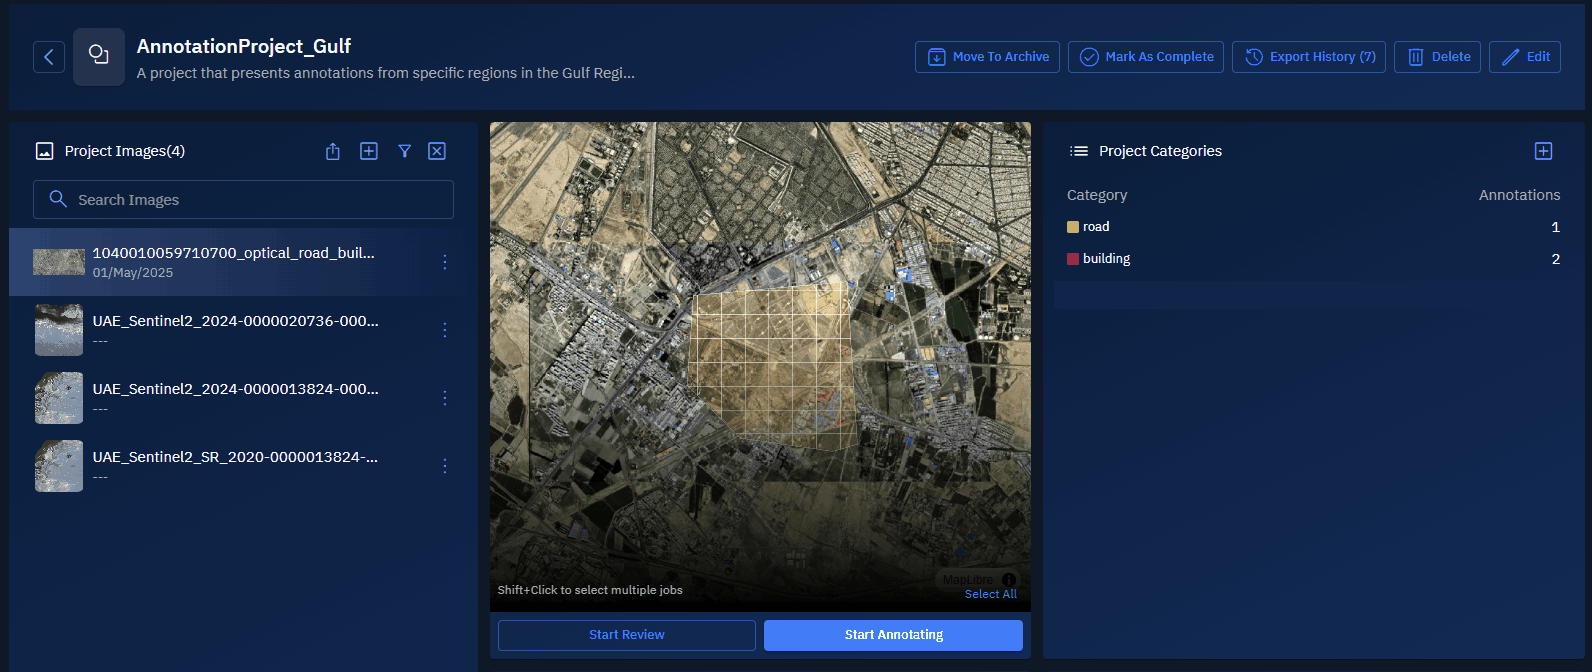The height and width of the screenshot is (672, 1592).
Task: Open options menu for 1040010059710700 optical image
Action: (x=445, y=262)
